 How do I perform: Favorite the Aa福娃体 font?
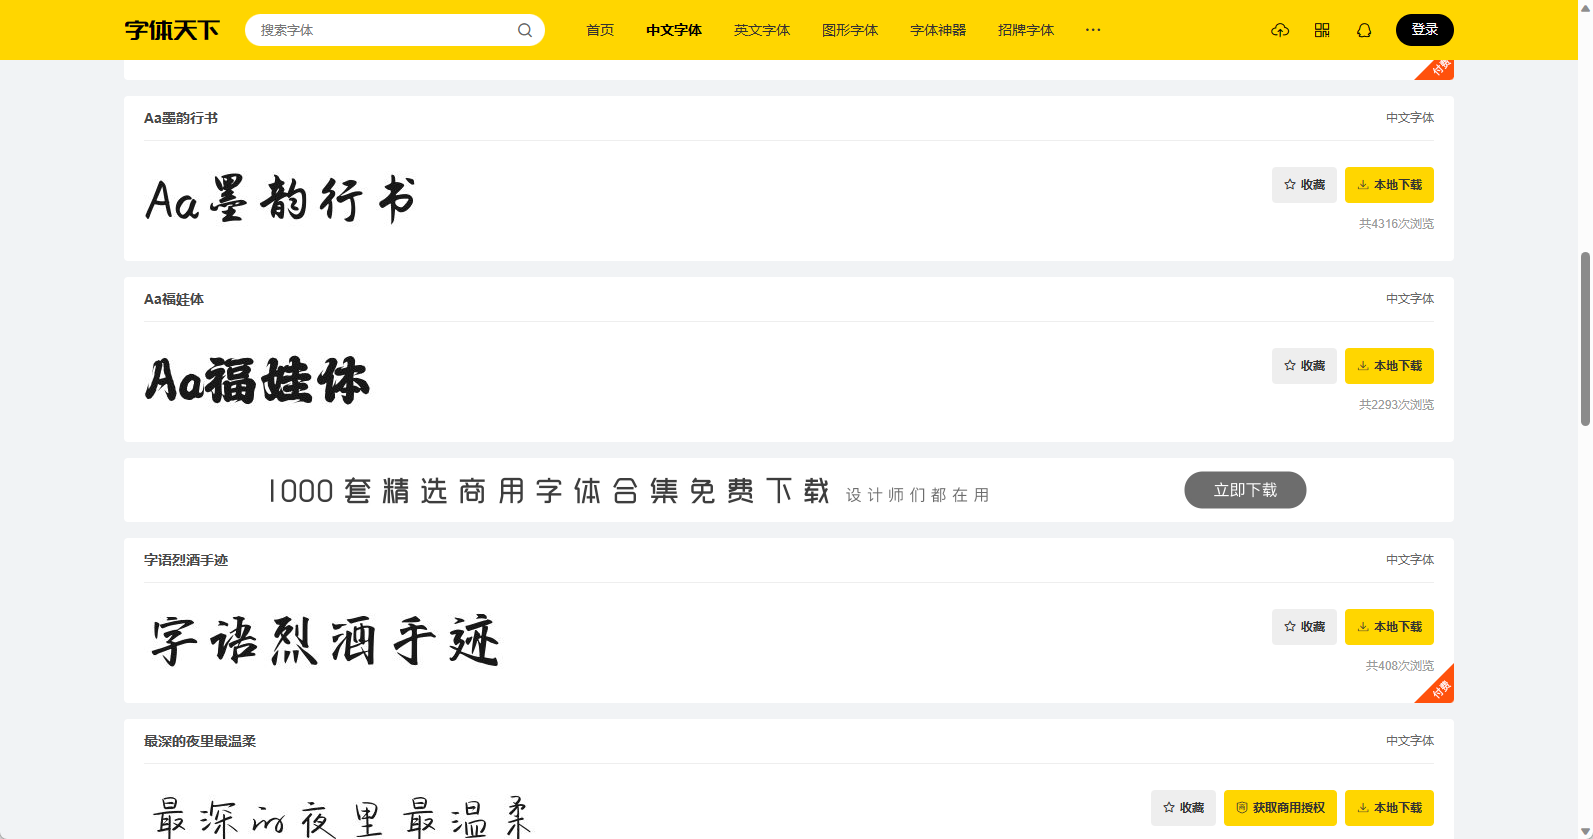pyautogui.click(x=1304, y=366)
